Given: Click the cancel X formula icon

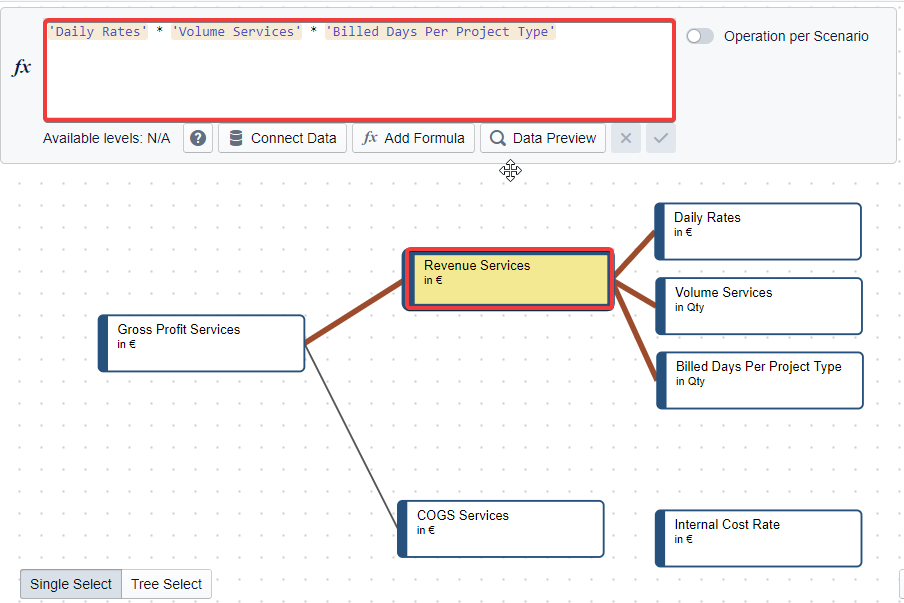Looking at the screenshot, I should pyautogui.click(x=626, y=138).
